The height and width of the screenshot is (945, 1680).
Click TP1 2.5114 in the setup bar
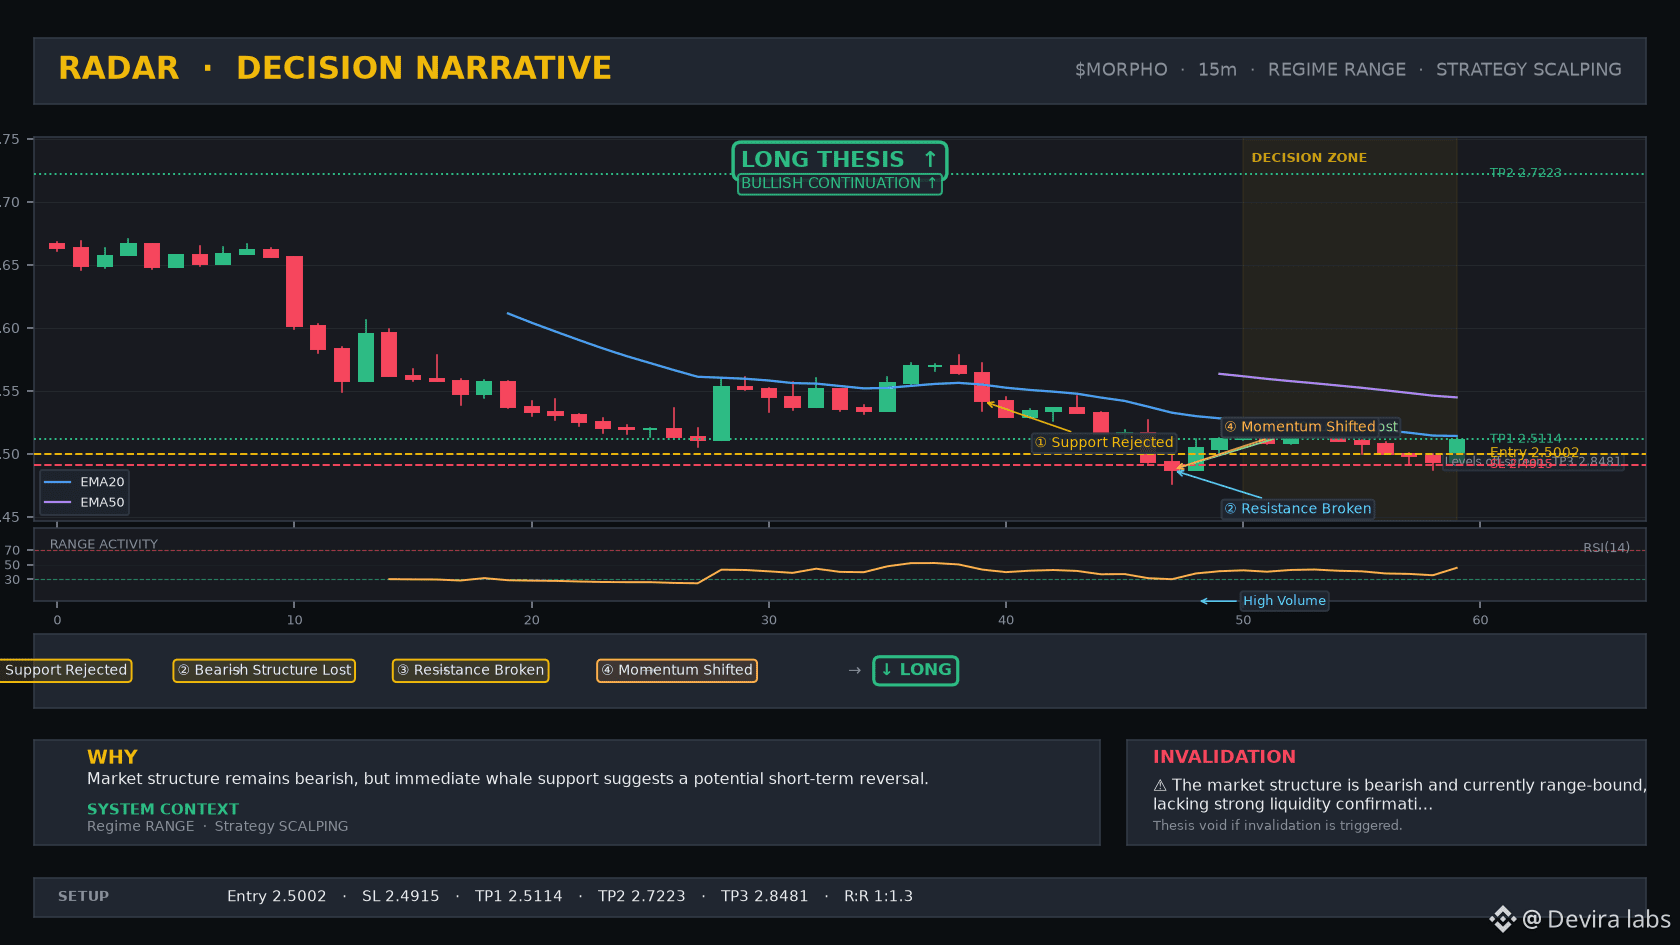tap(519, 897)
